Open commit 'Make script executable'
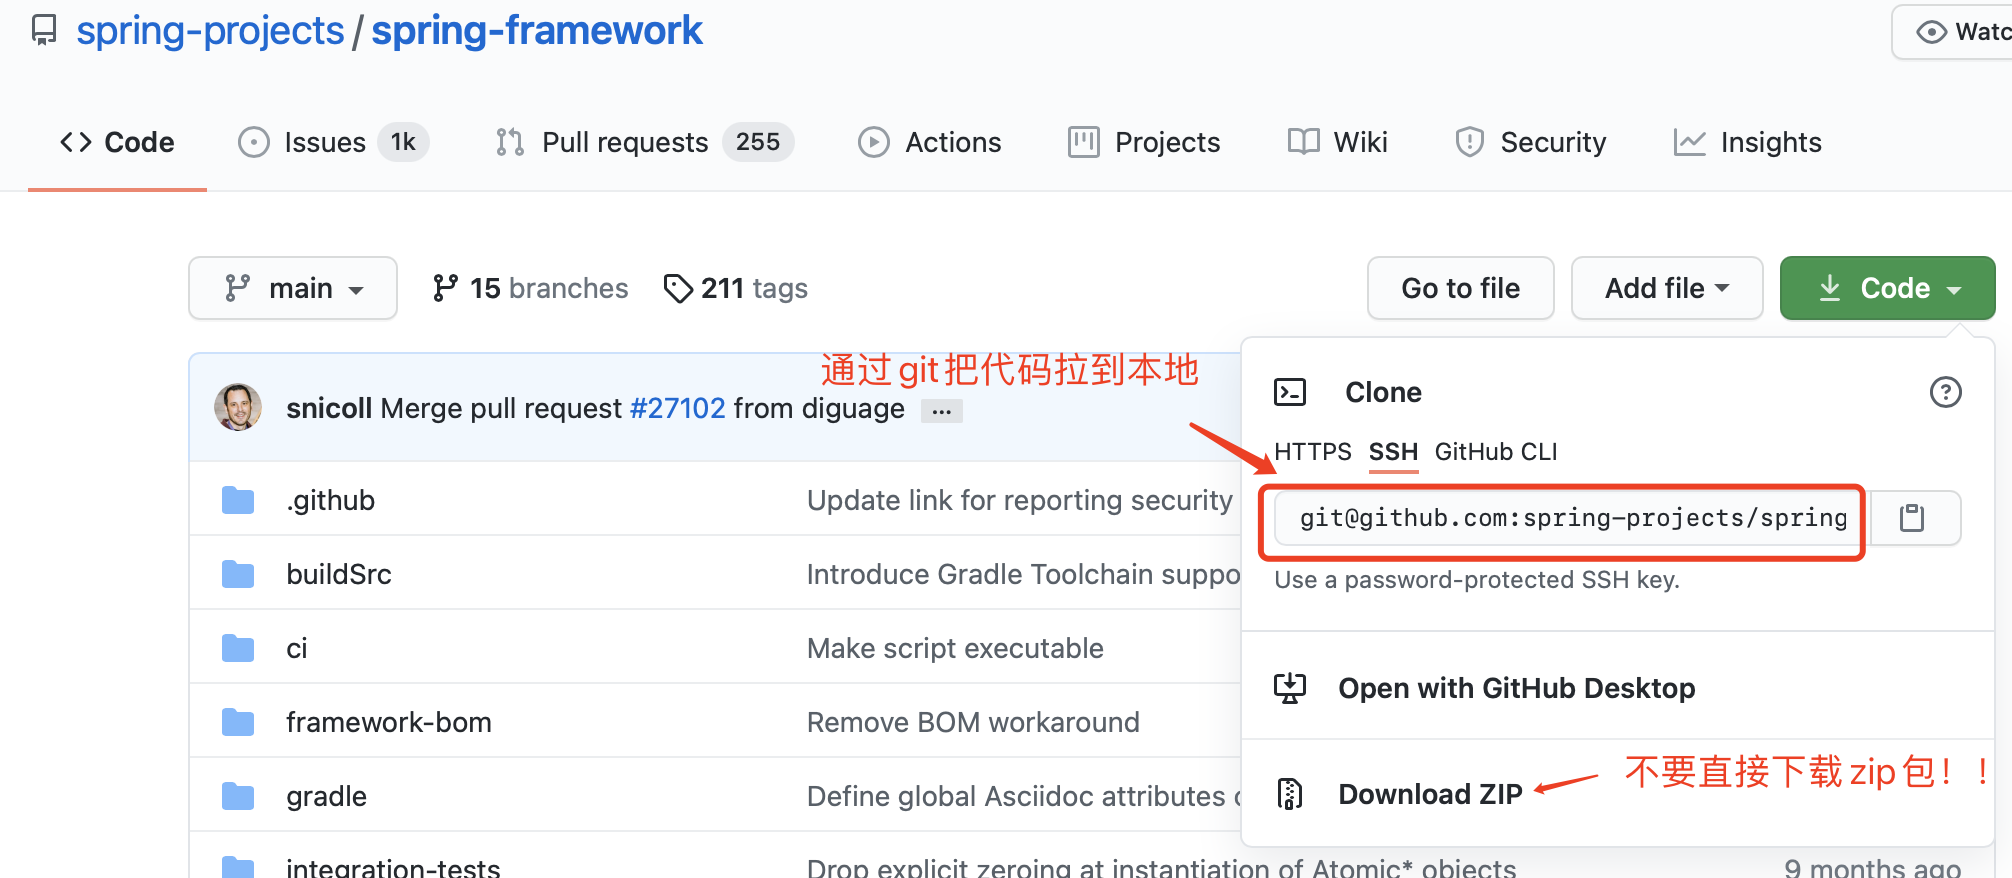Viewport: 2012px width, 878px height. pos(955,648)
